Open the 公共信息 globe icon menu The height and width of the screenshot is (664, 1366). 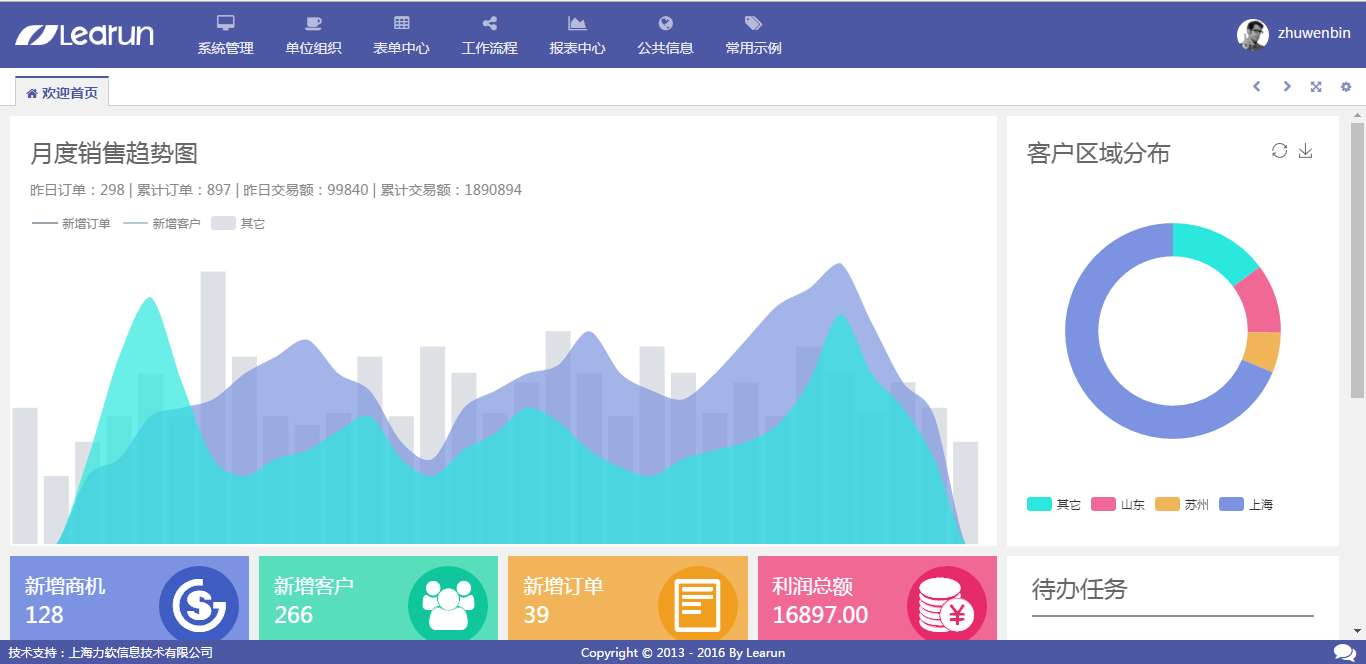point(665,35)
